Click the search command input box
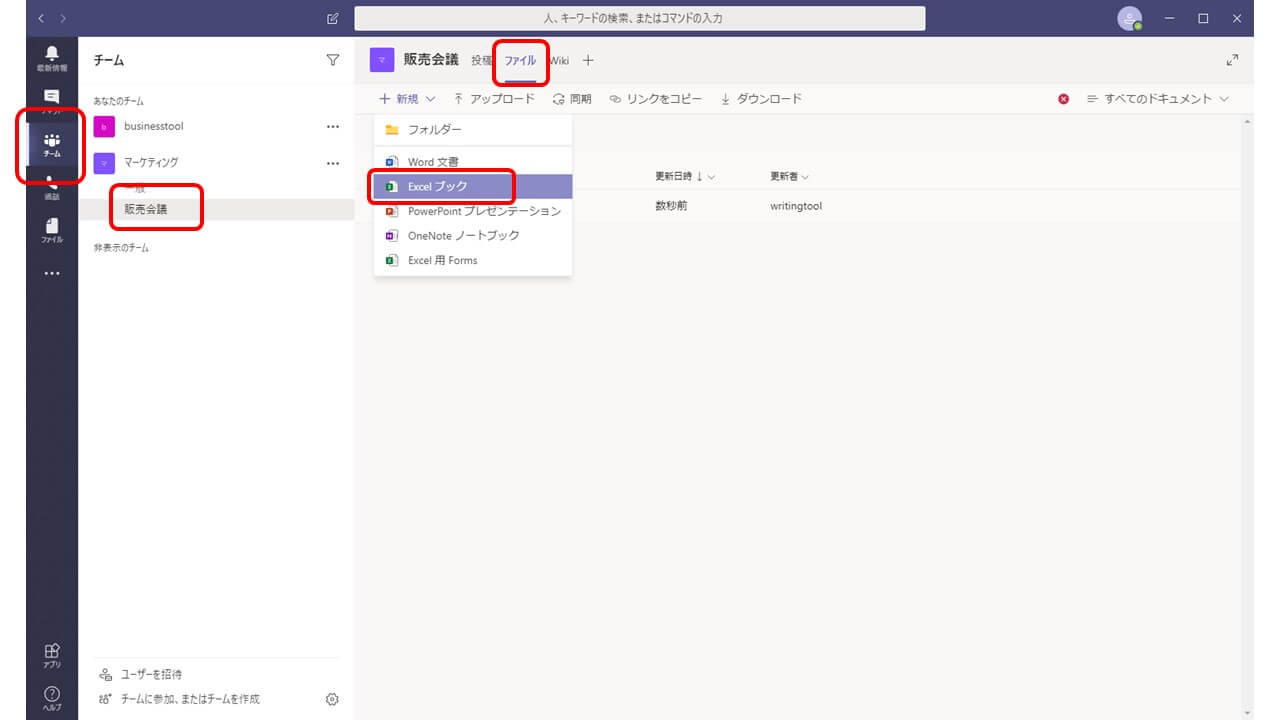This screenshot has height=720, width=1280. (x=640, y=18)
